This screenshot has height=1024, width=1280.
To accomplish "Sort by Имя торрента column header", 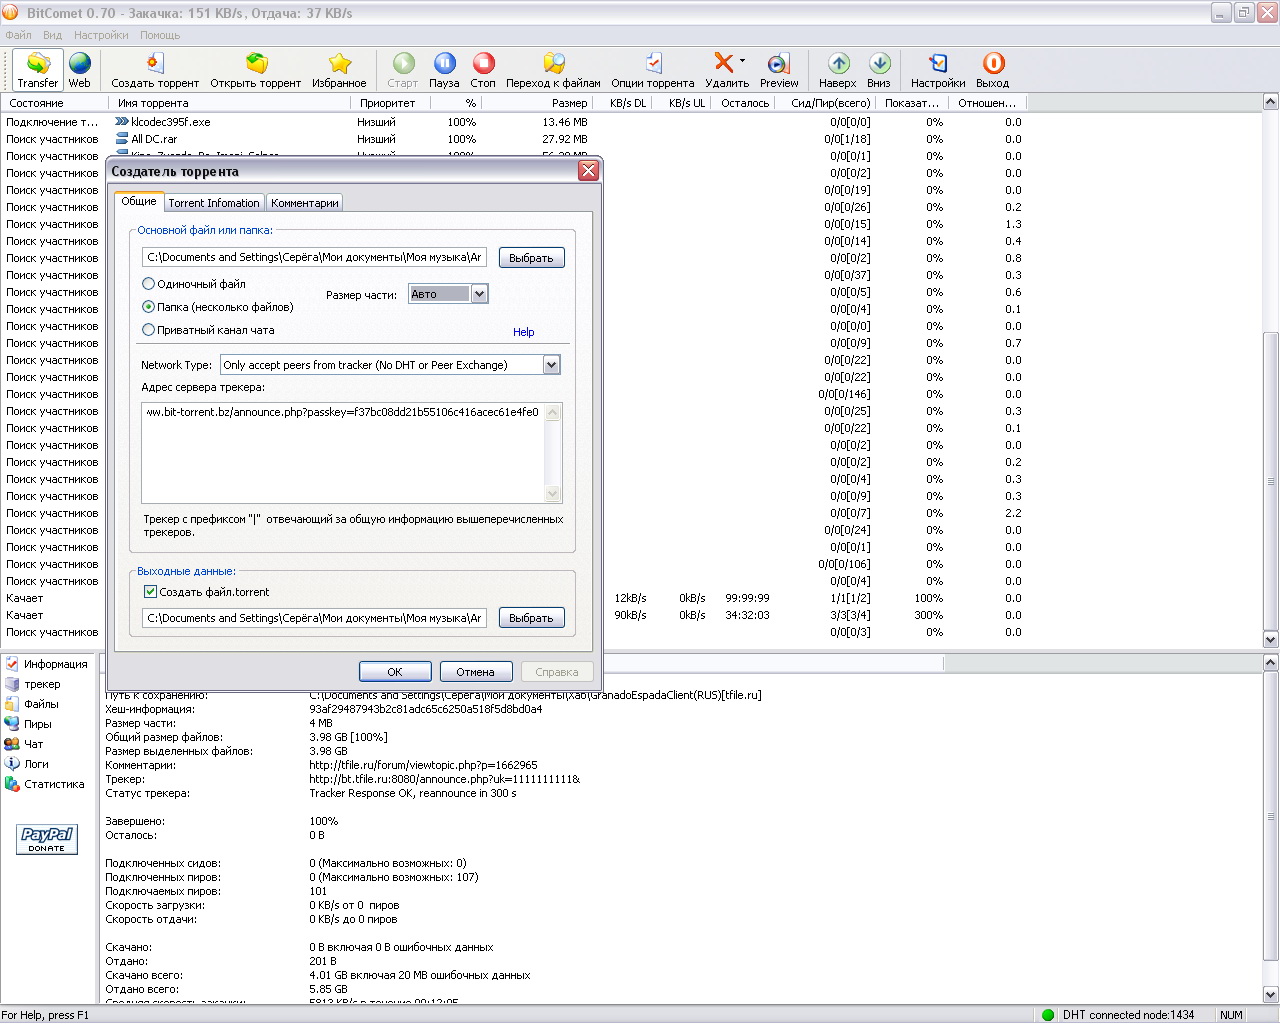I will click(229, 103).
